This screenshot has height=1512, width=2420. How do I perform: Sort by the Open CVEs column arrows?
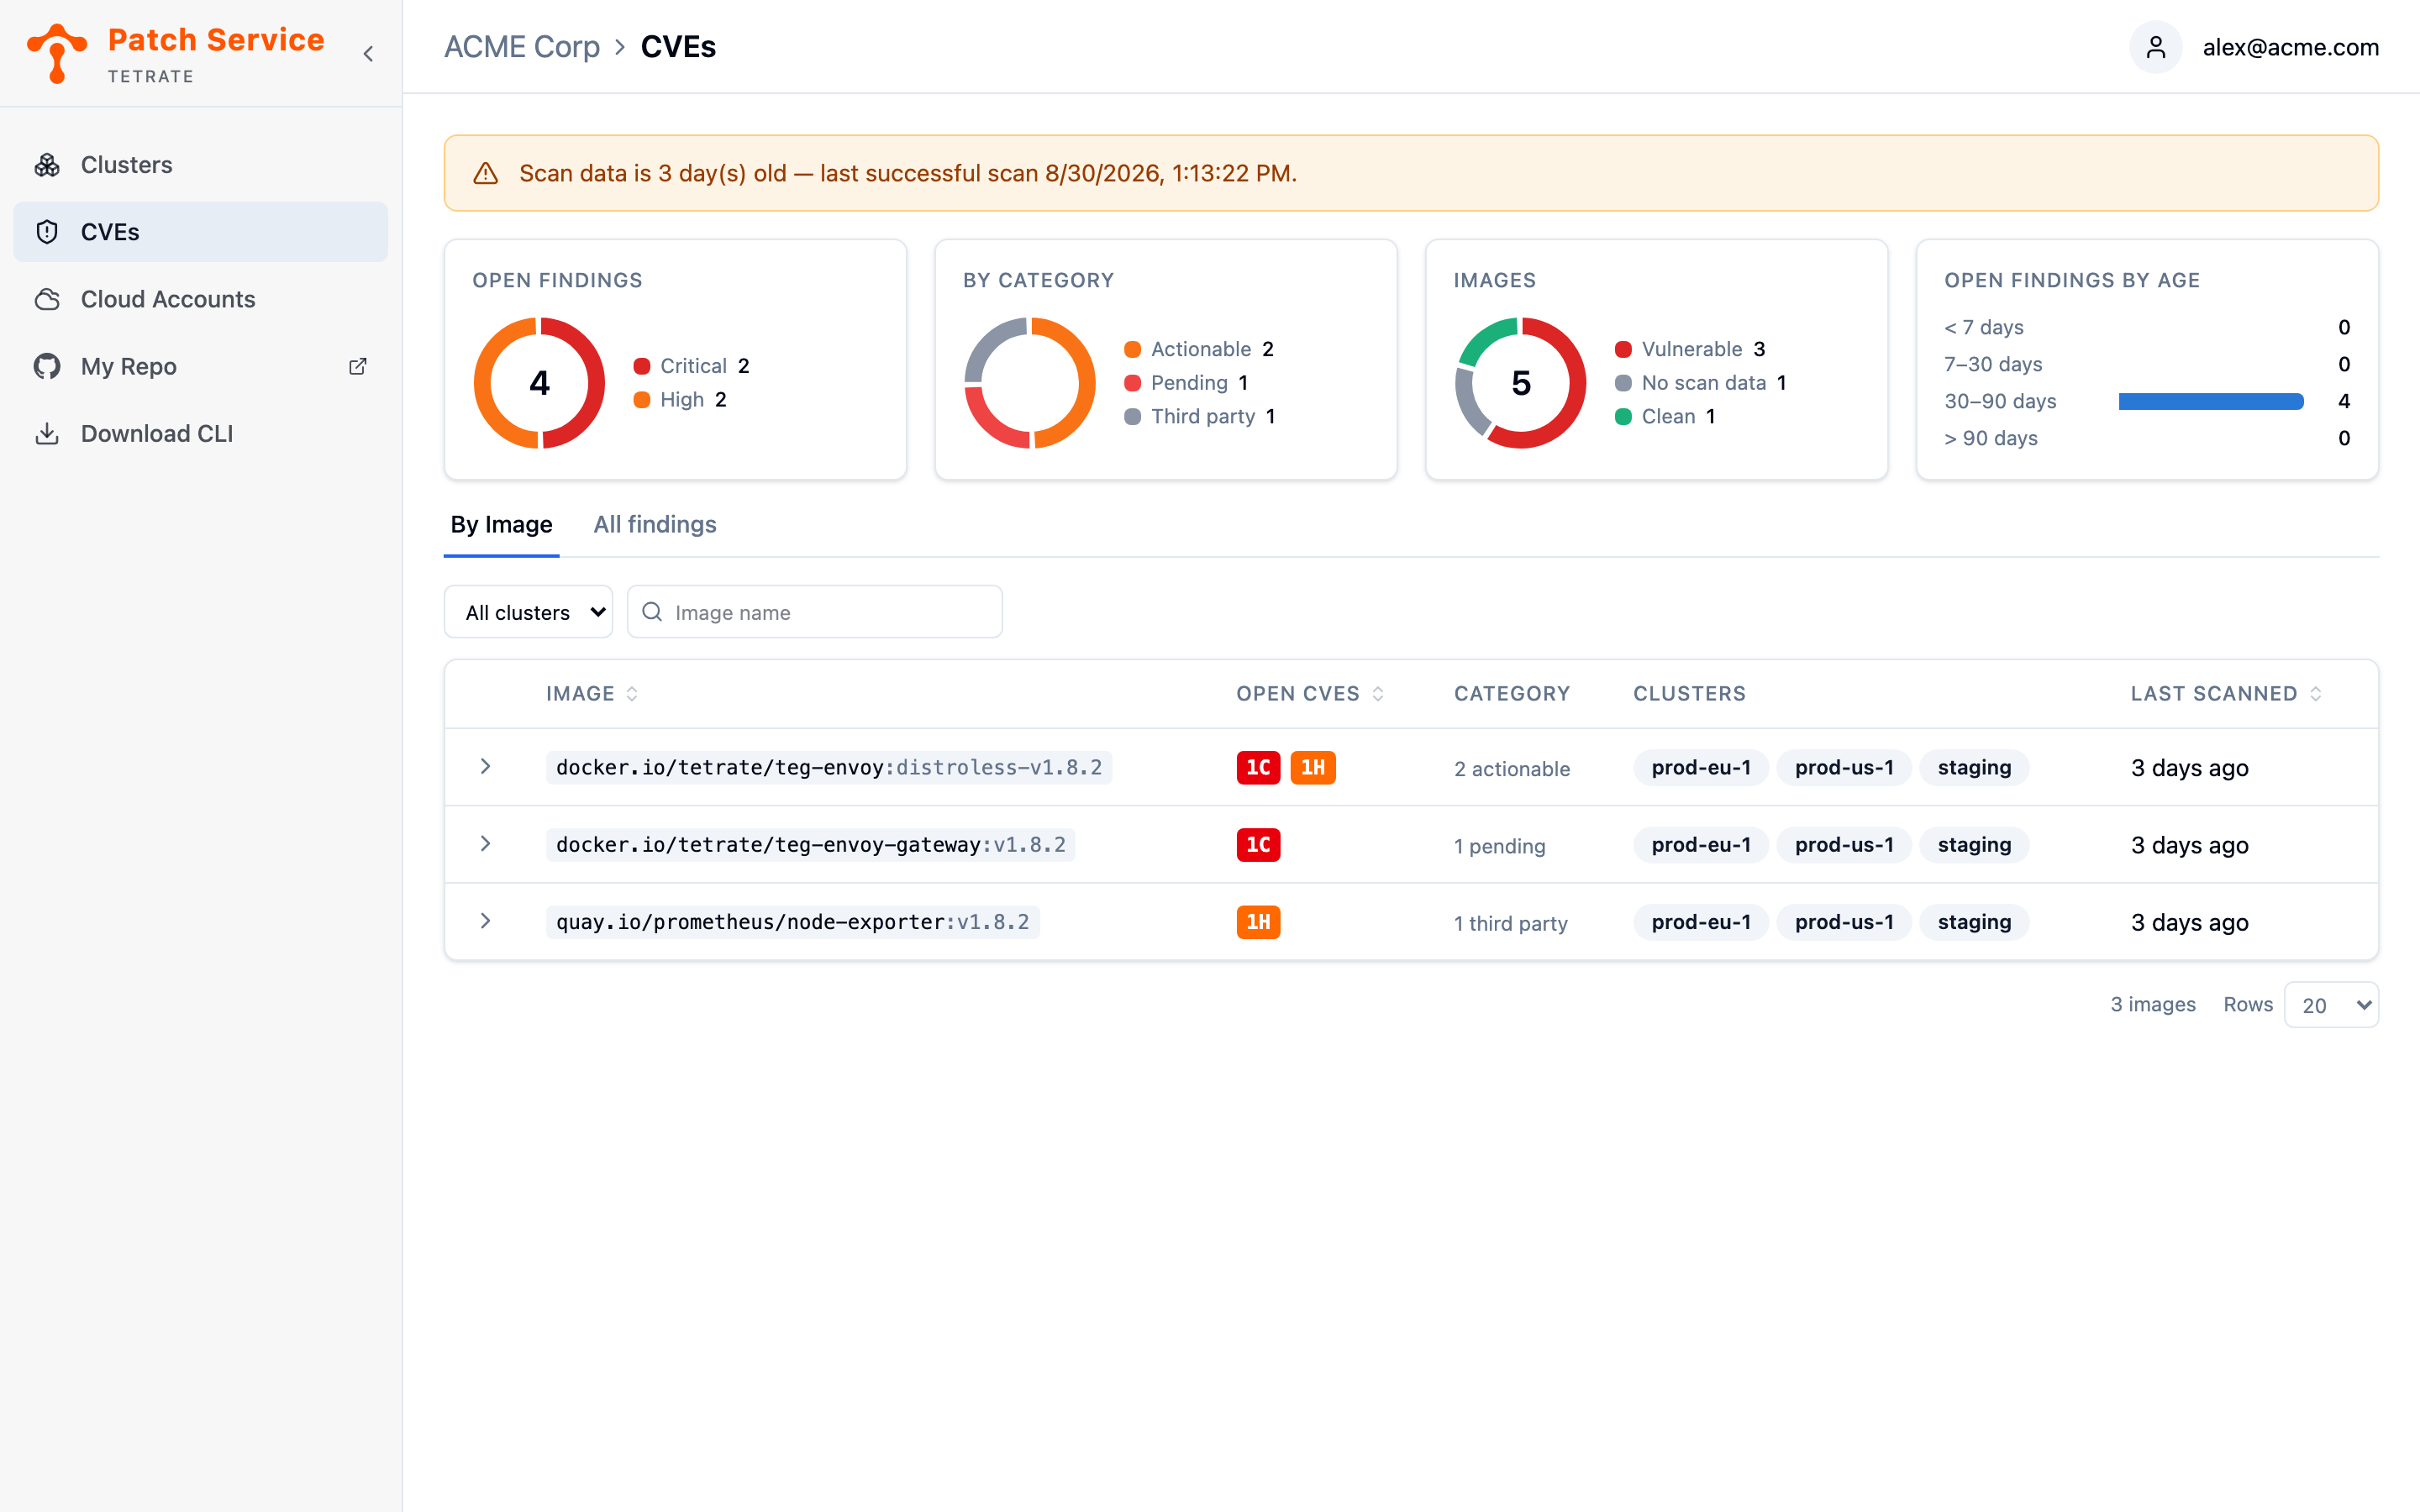tap(1378, 694)
